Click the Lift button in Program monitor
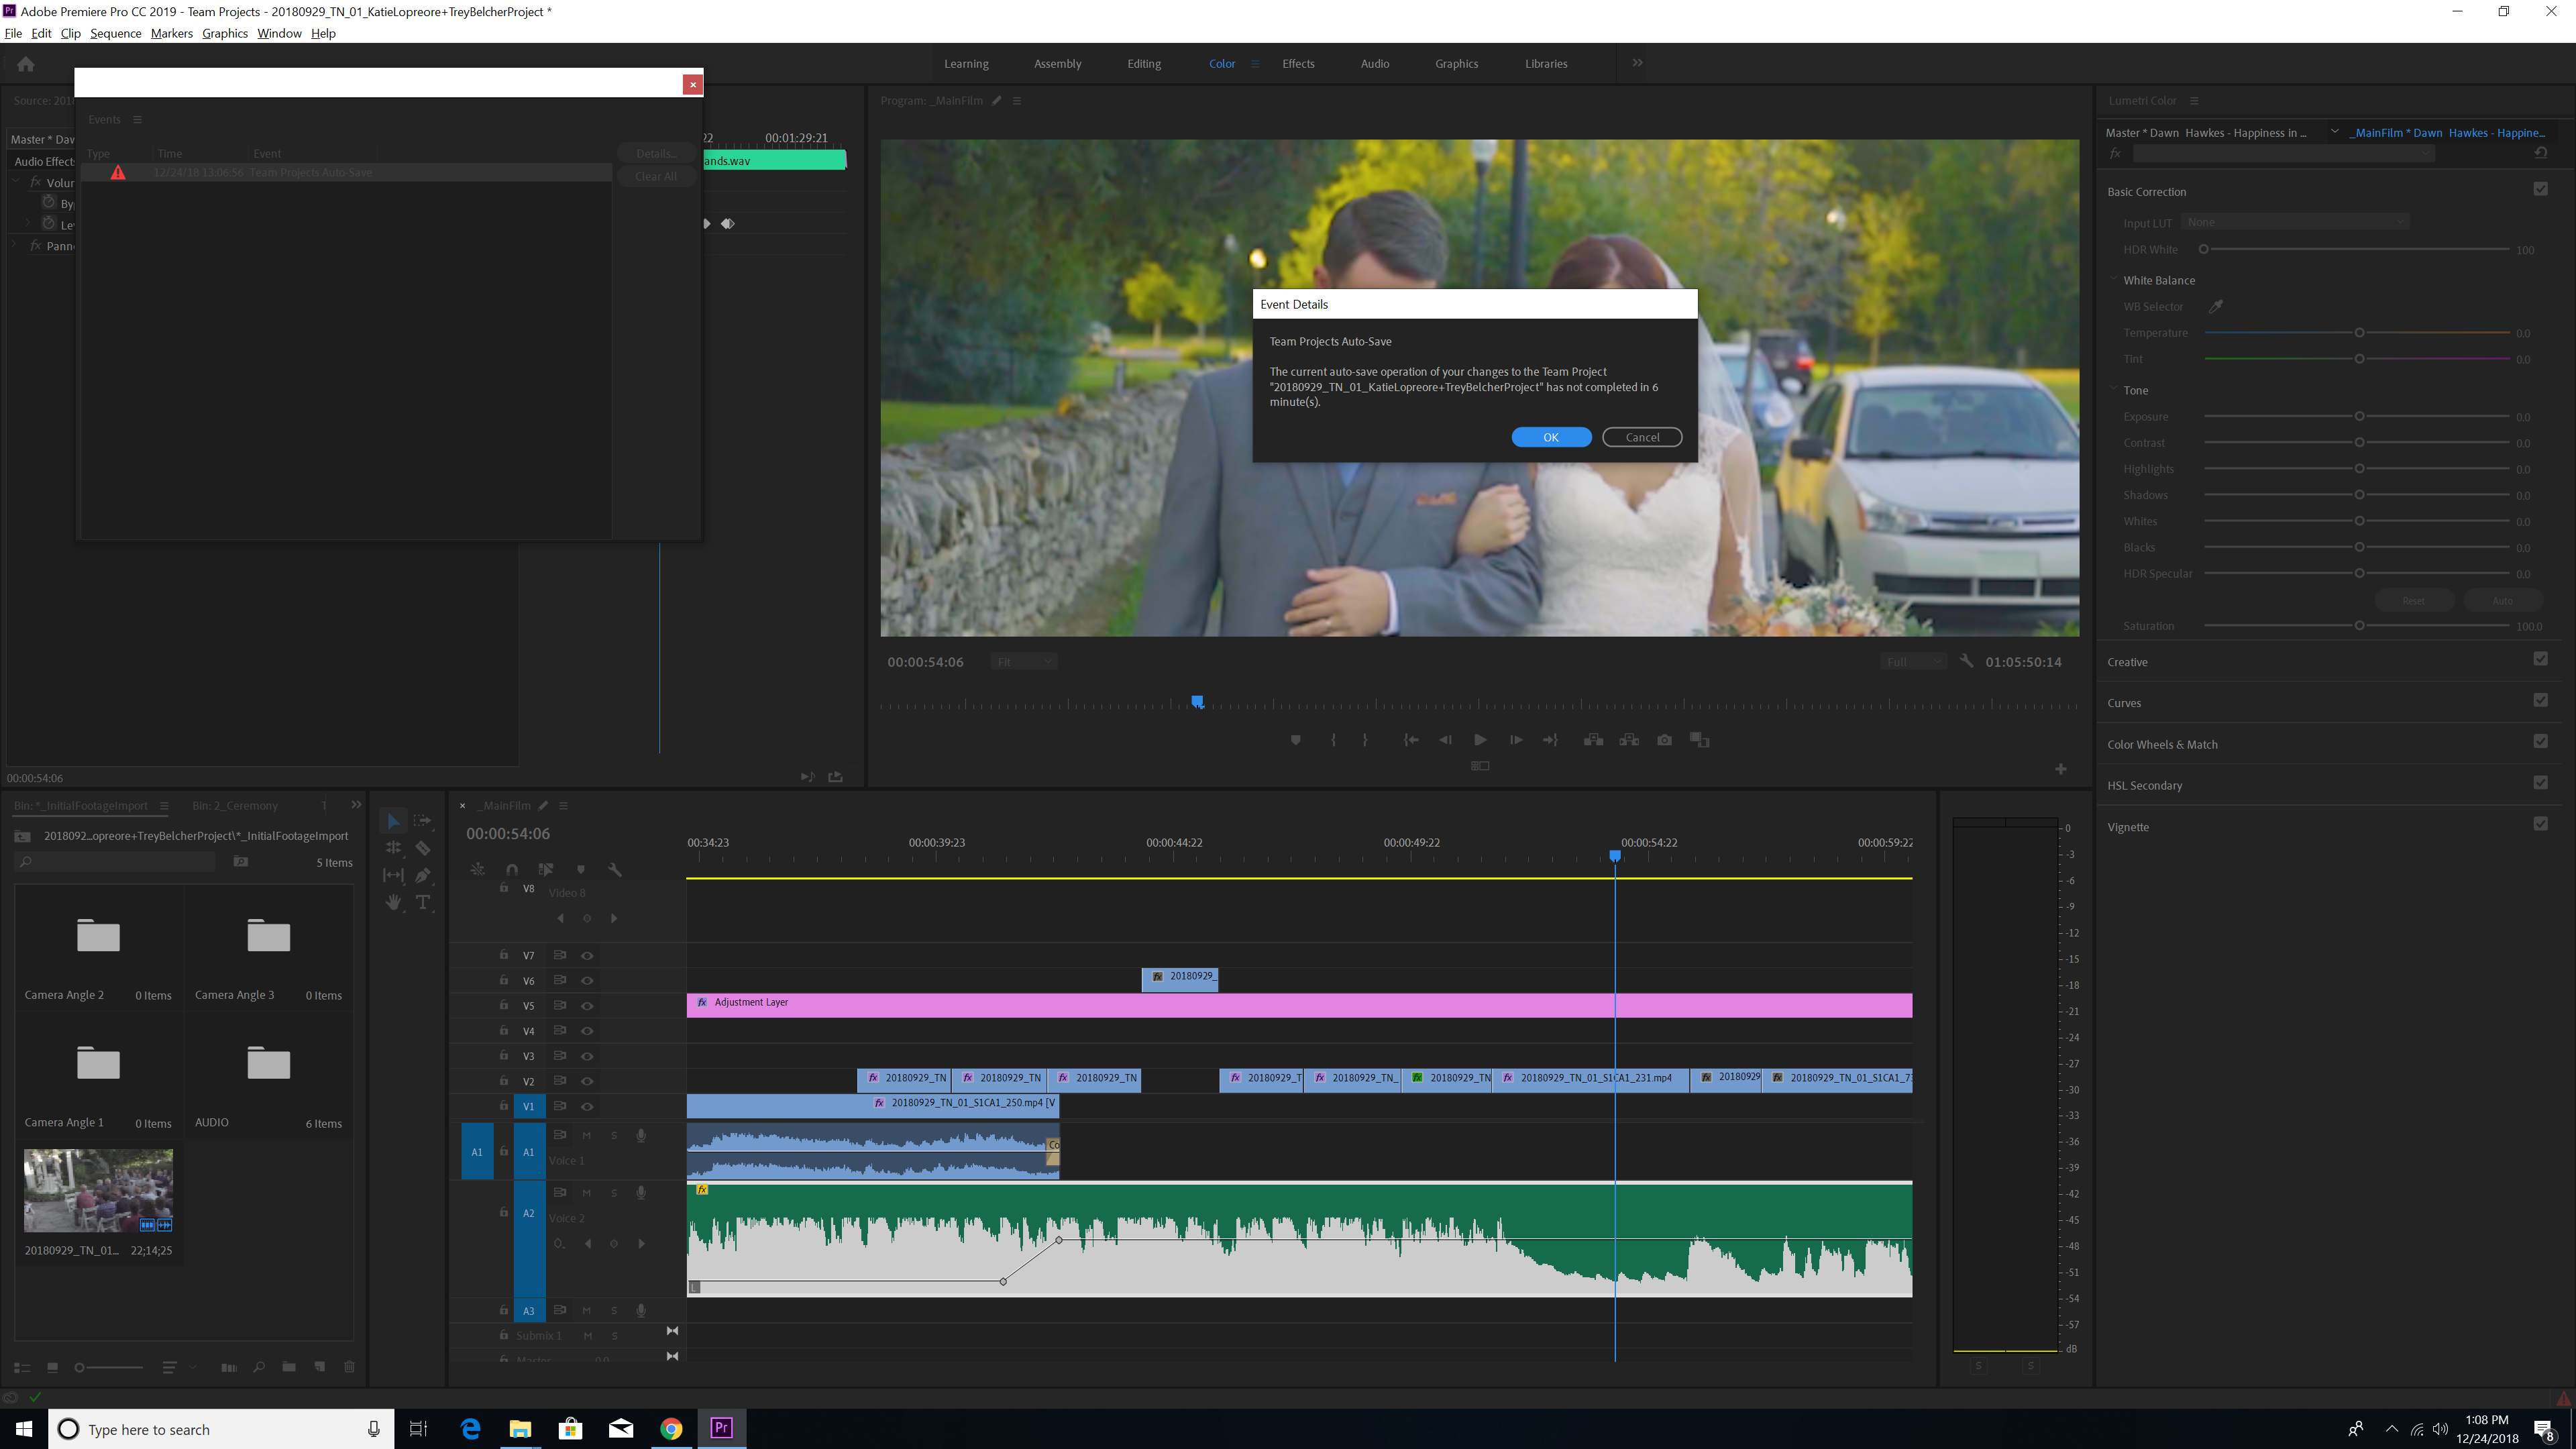2576x1449 pixels. [1594, 740]
